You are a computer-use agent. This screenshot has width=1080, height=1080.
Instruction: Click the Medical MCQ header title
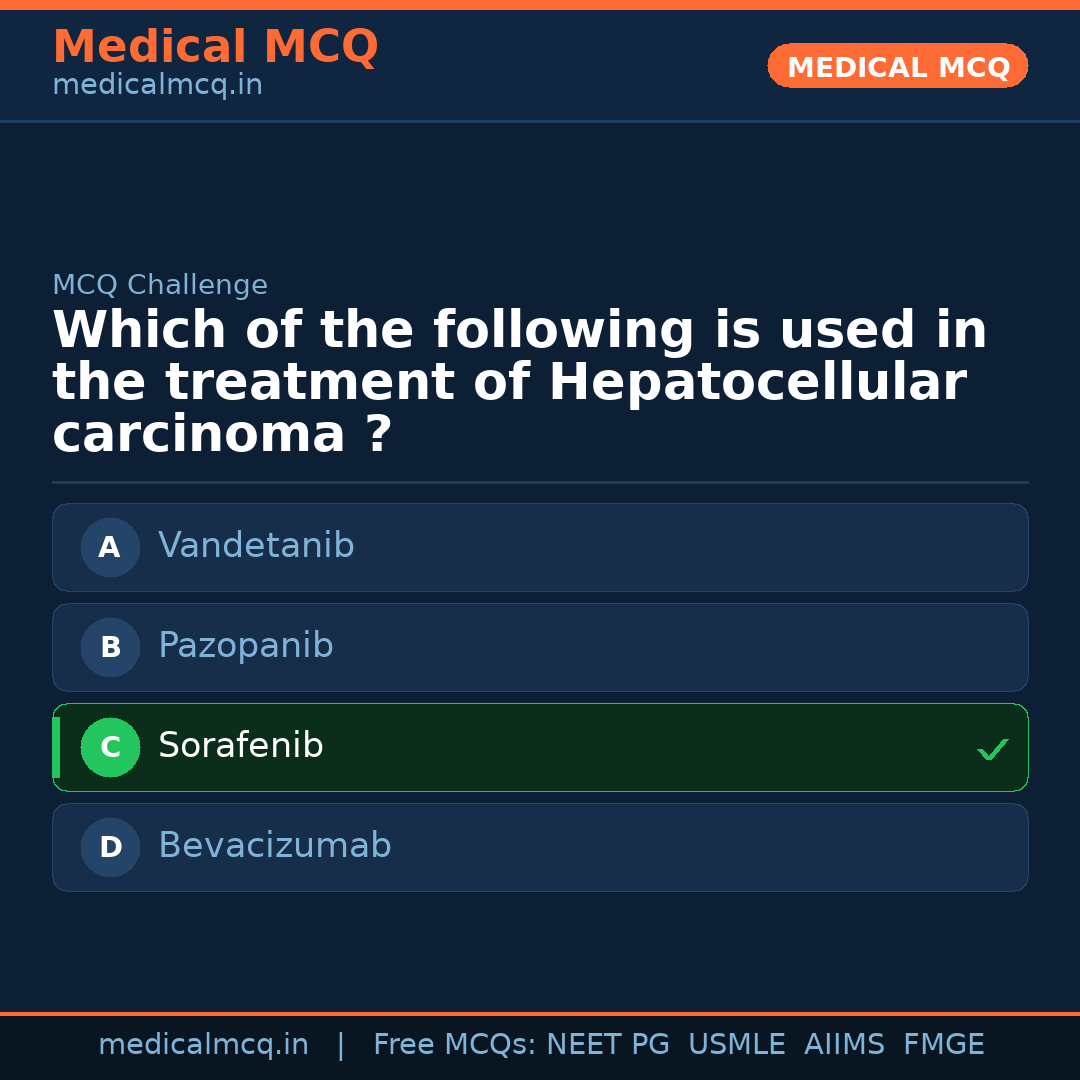(215, 47)
